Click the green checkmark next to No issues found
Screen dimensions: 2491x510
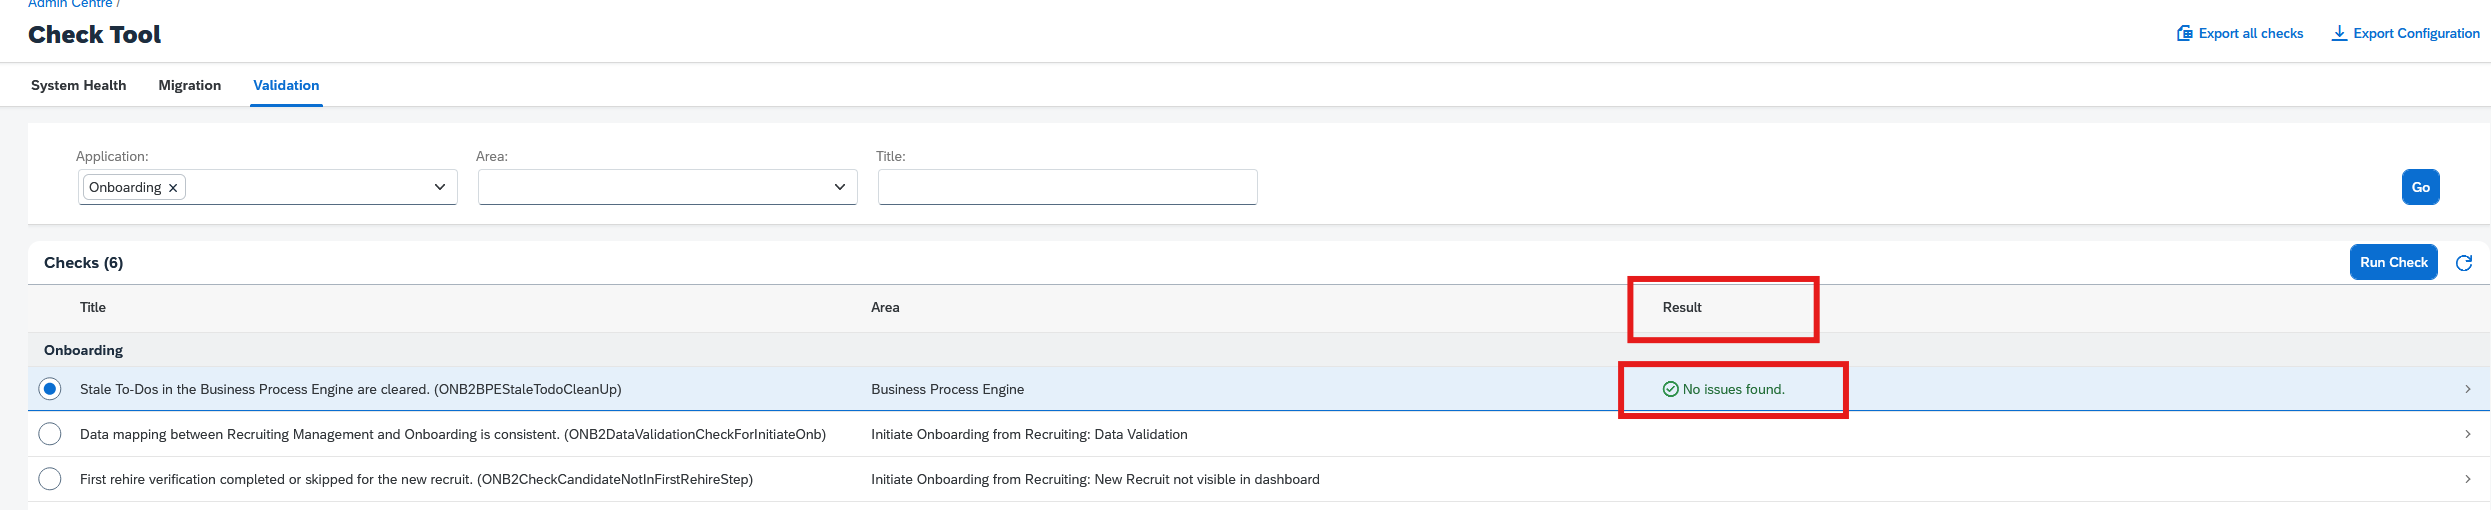coord(1670,389)
